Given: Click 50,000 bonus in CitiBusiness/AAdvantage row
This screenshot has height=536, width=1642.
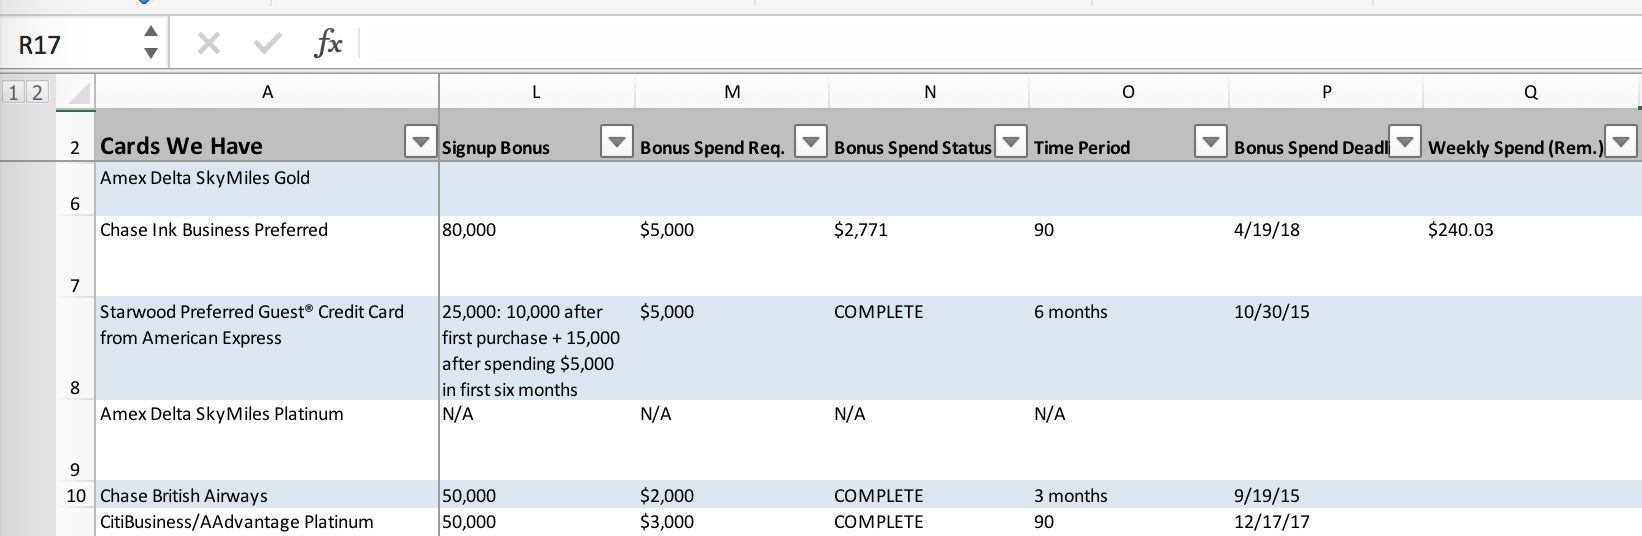Looking at the screenshot, I should pos(537,522).
